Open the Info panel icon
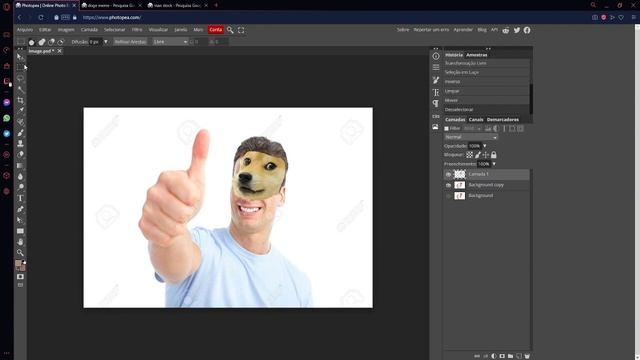 pyautogui.click(x=436, y=56)
